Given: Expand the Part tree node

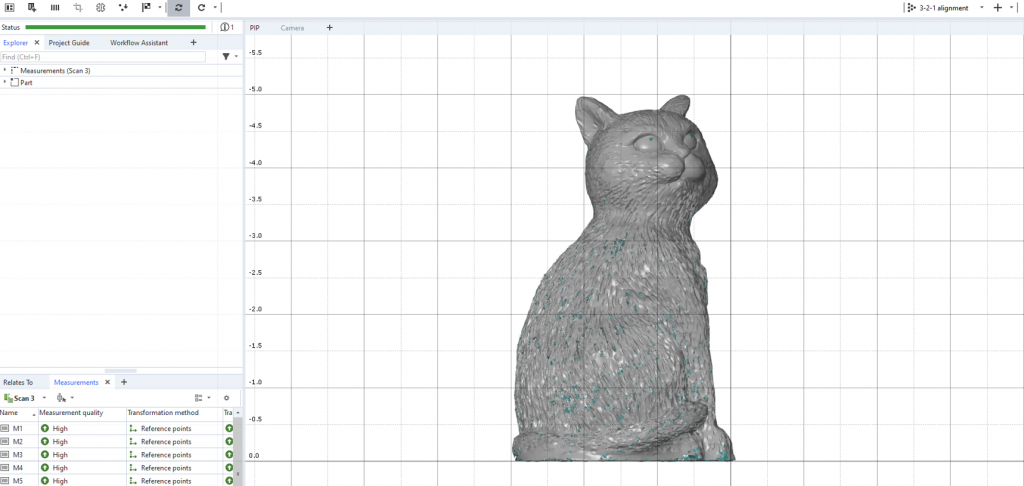Looking at the screenshot, I should pyautogui.click(x=5, y=82).
